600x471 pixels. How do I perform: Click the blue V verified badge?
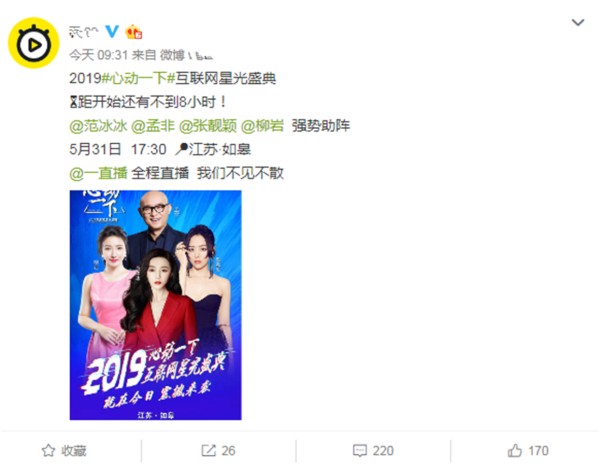[112, 32]
